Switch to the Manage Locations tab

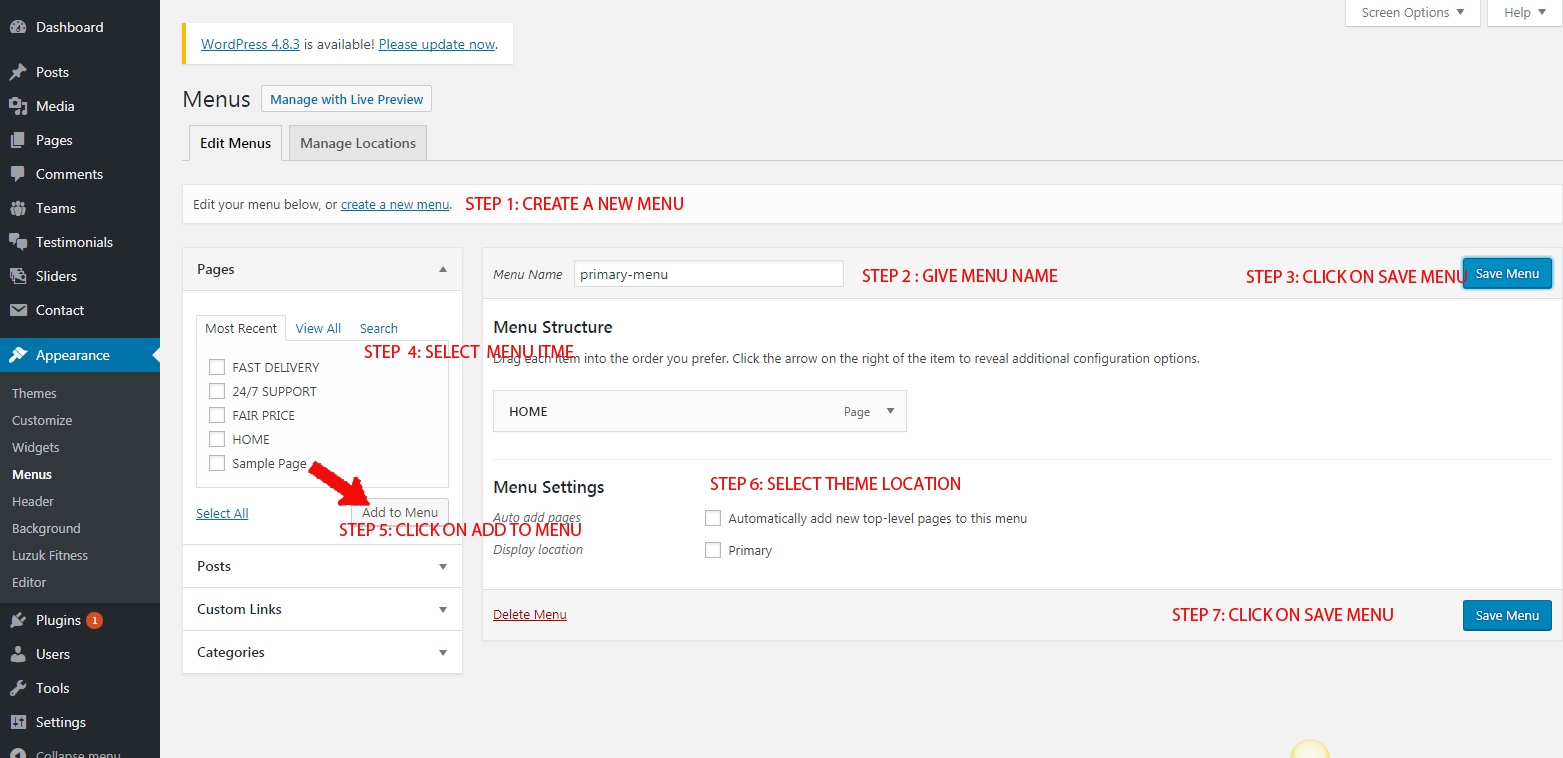(357, 142)
